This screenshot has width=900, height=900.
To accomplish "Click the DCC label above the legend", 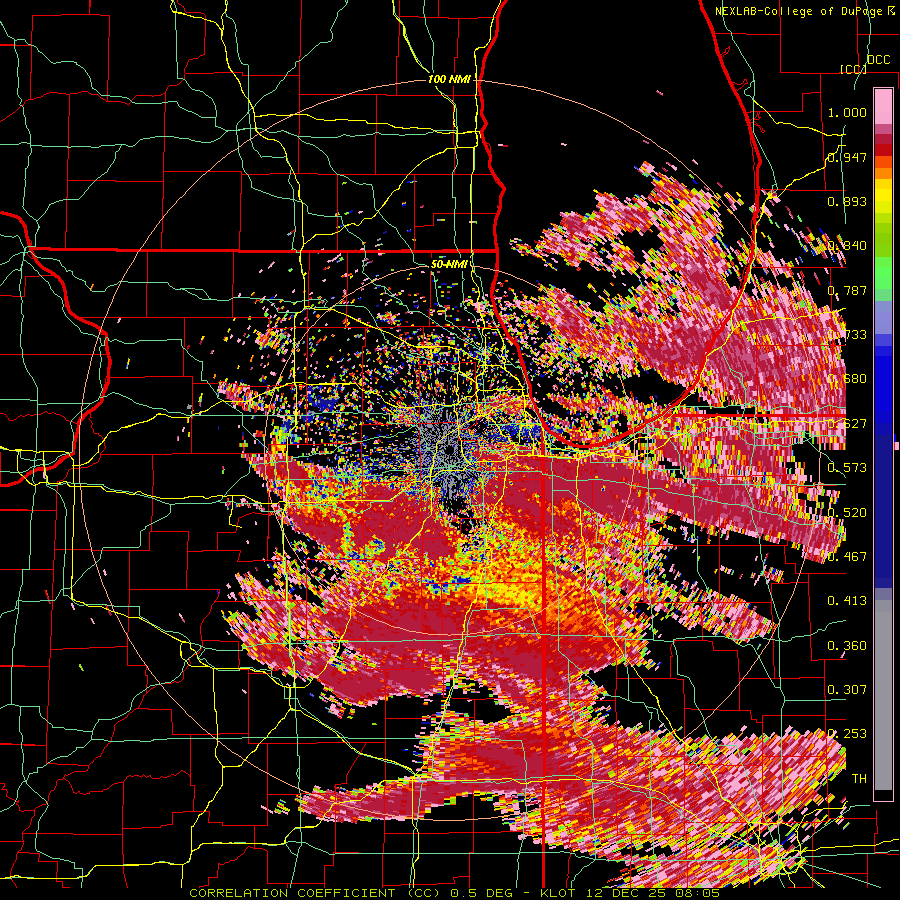I will coord(878,60).
